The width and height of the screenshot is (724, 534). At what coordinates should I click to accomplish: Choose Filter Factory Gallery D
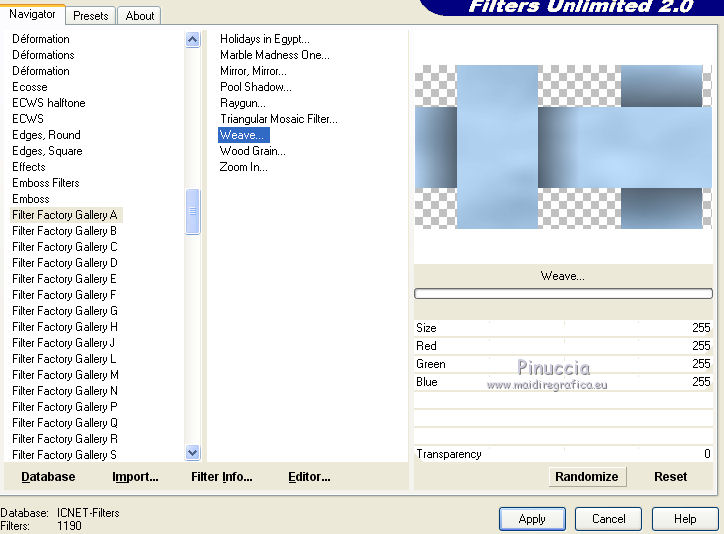pos(65,263)
